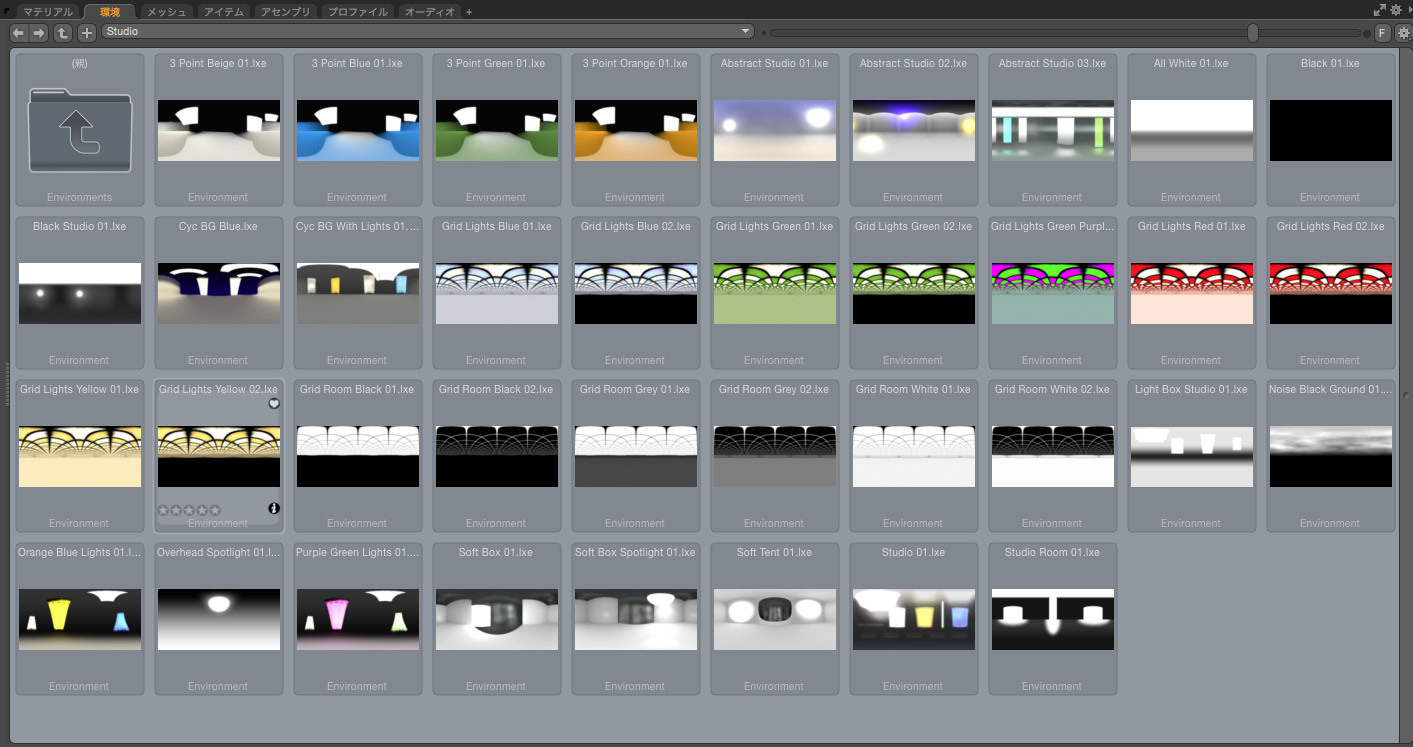Select Studio 01 environment preset
The image size is (1413, 747).
pos(913,619)
